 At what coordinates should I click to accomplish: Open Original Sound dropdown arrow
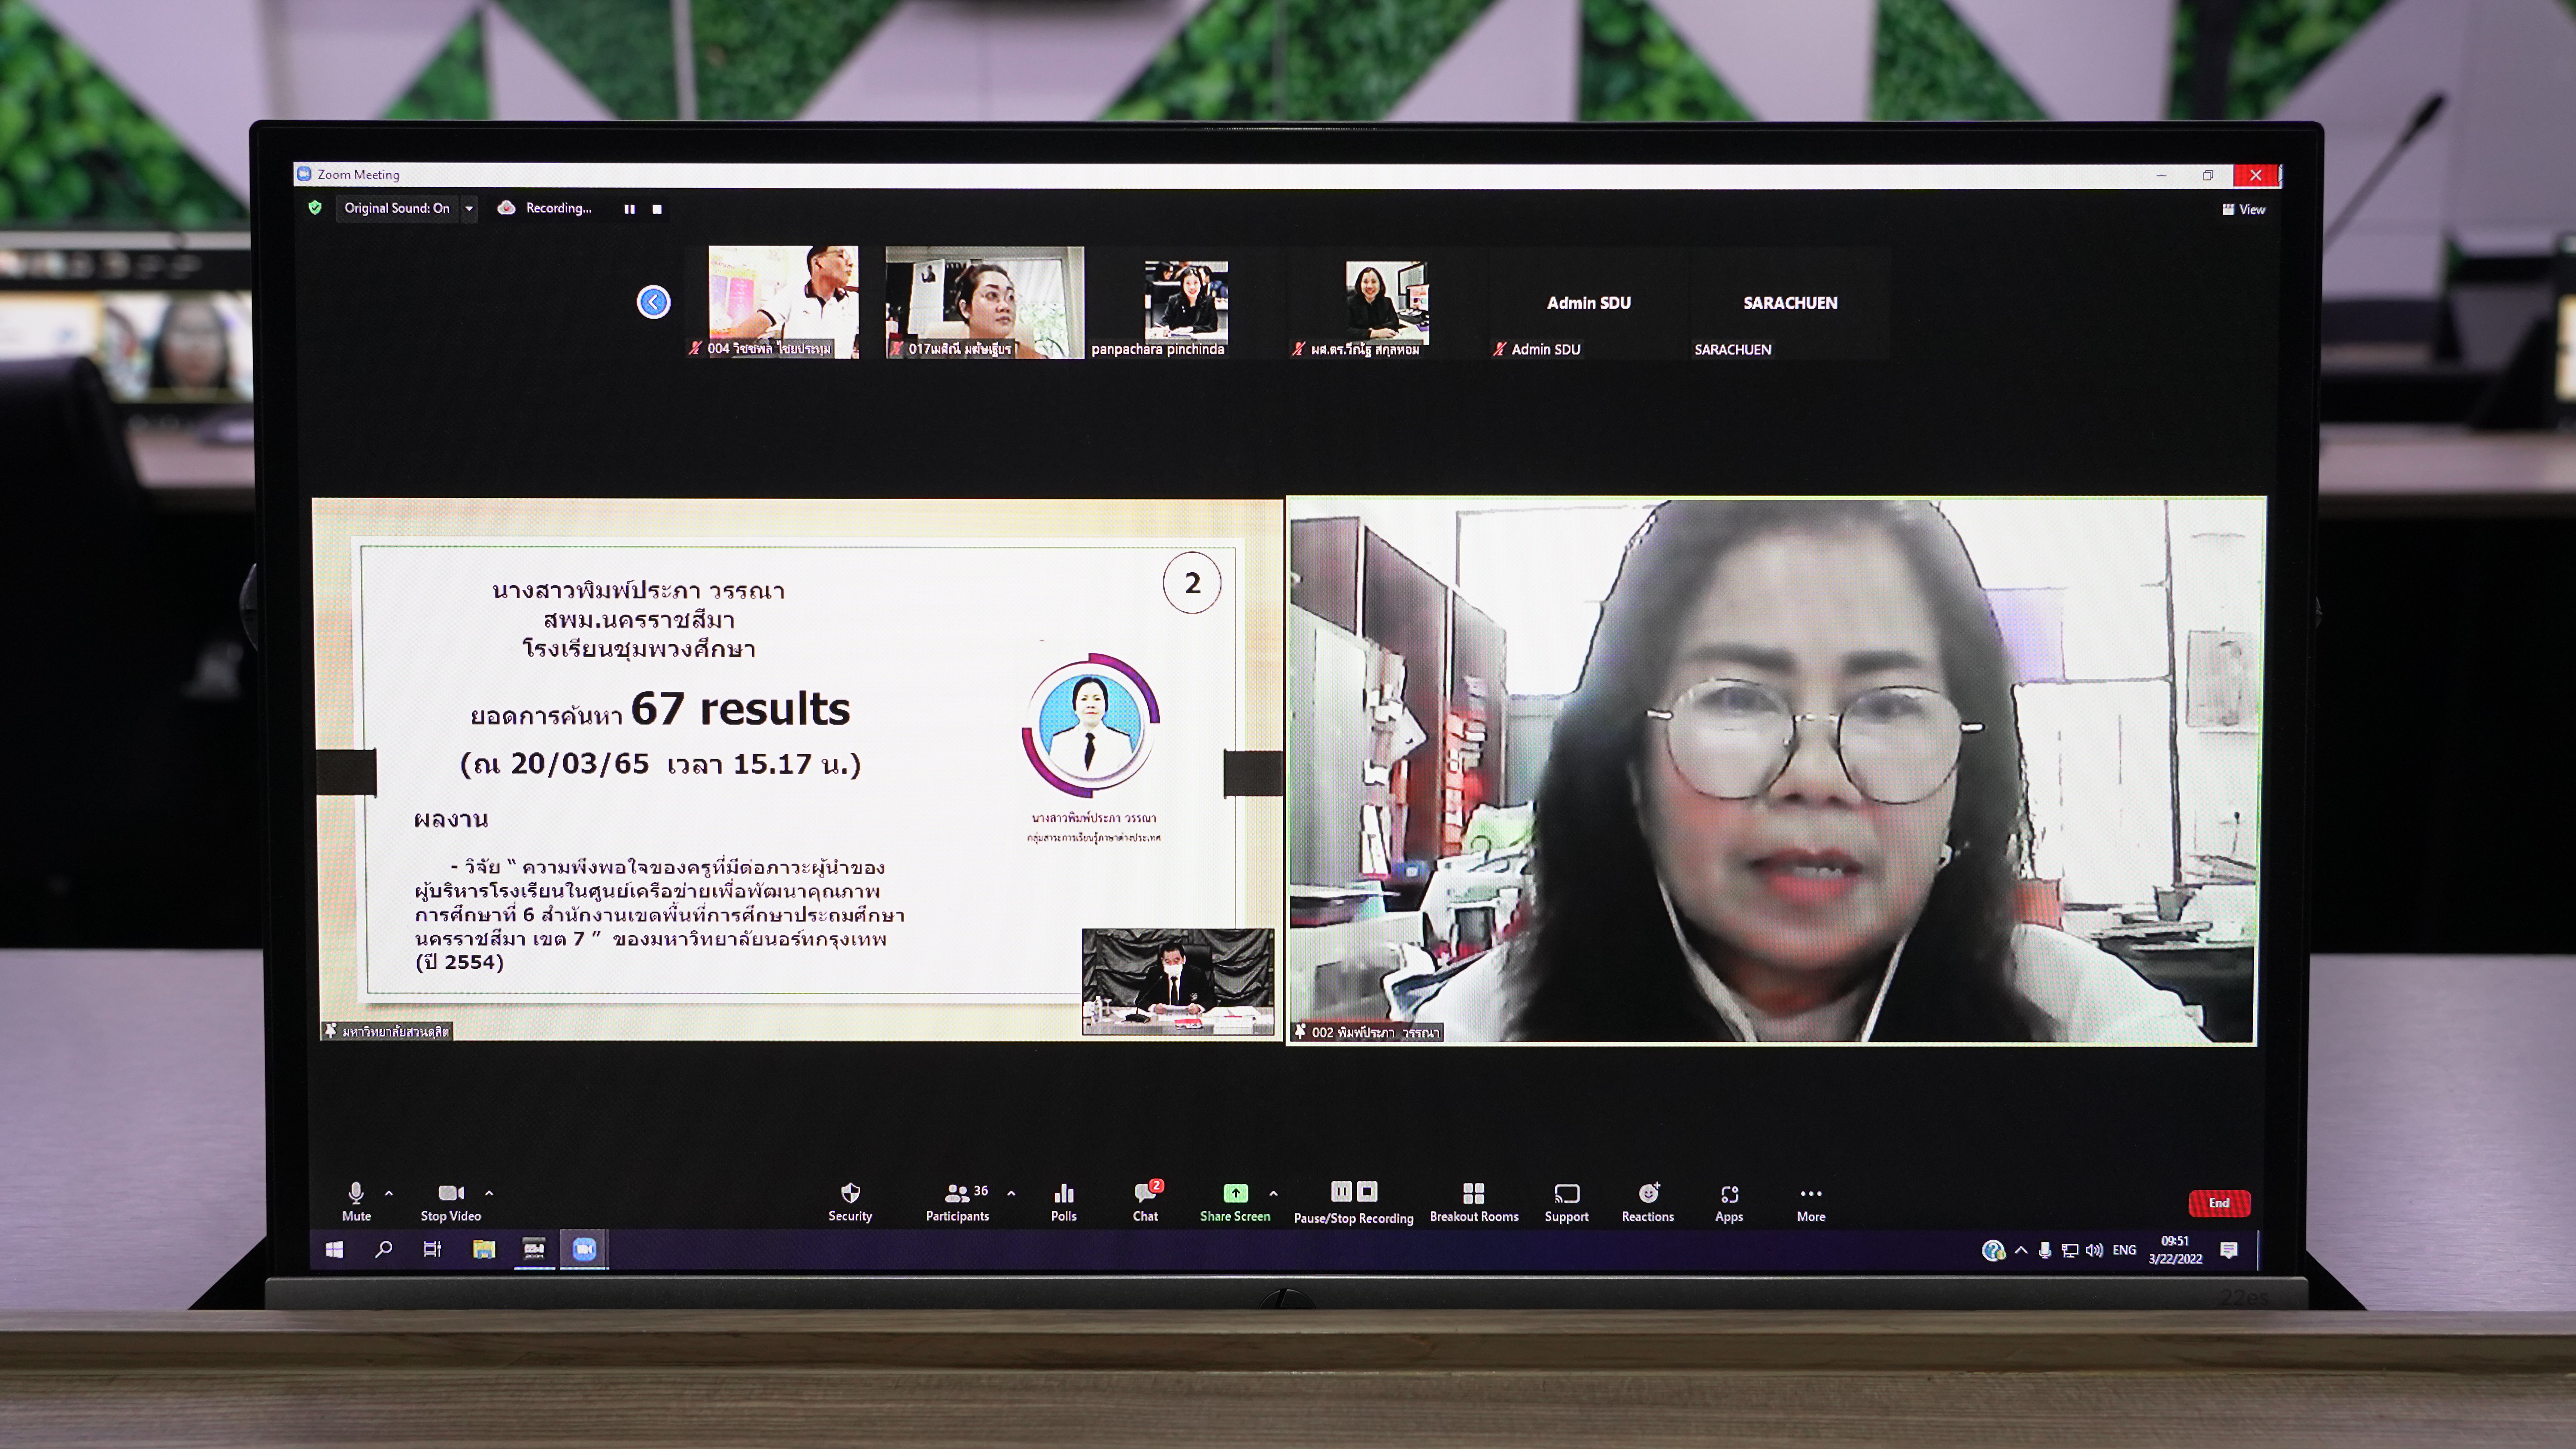469,208
